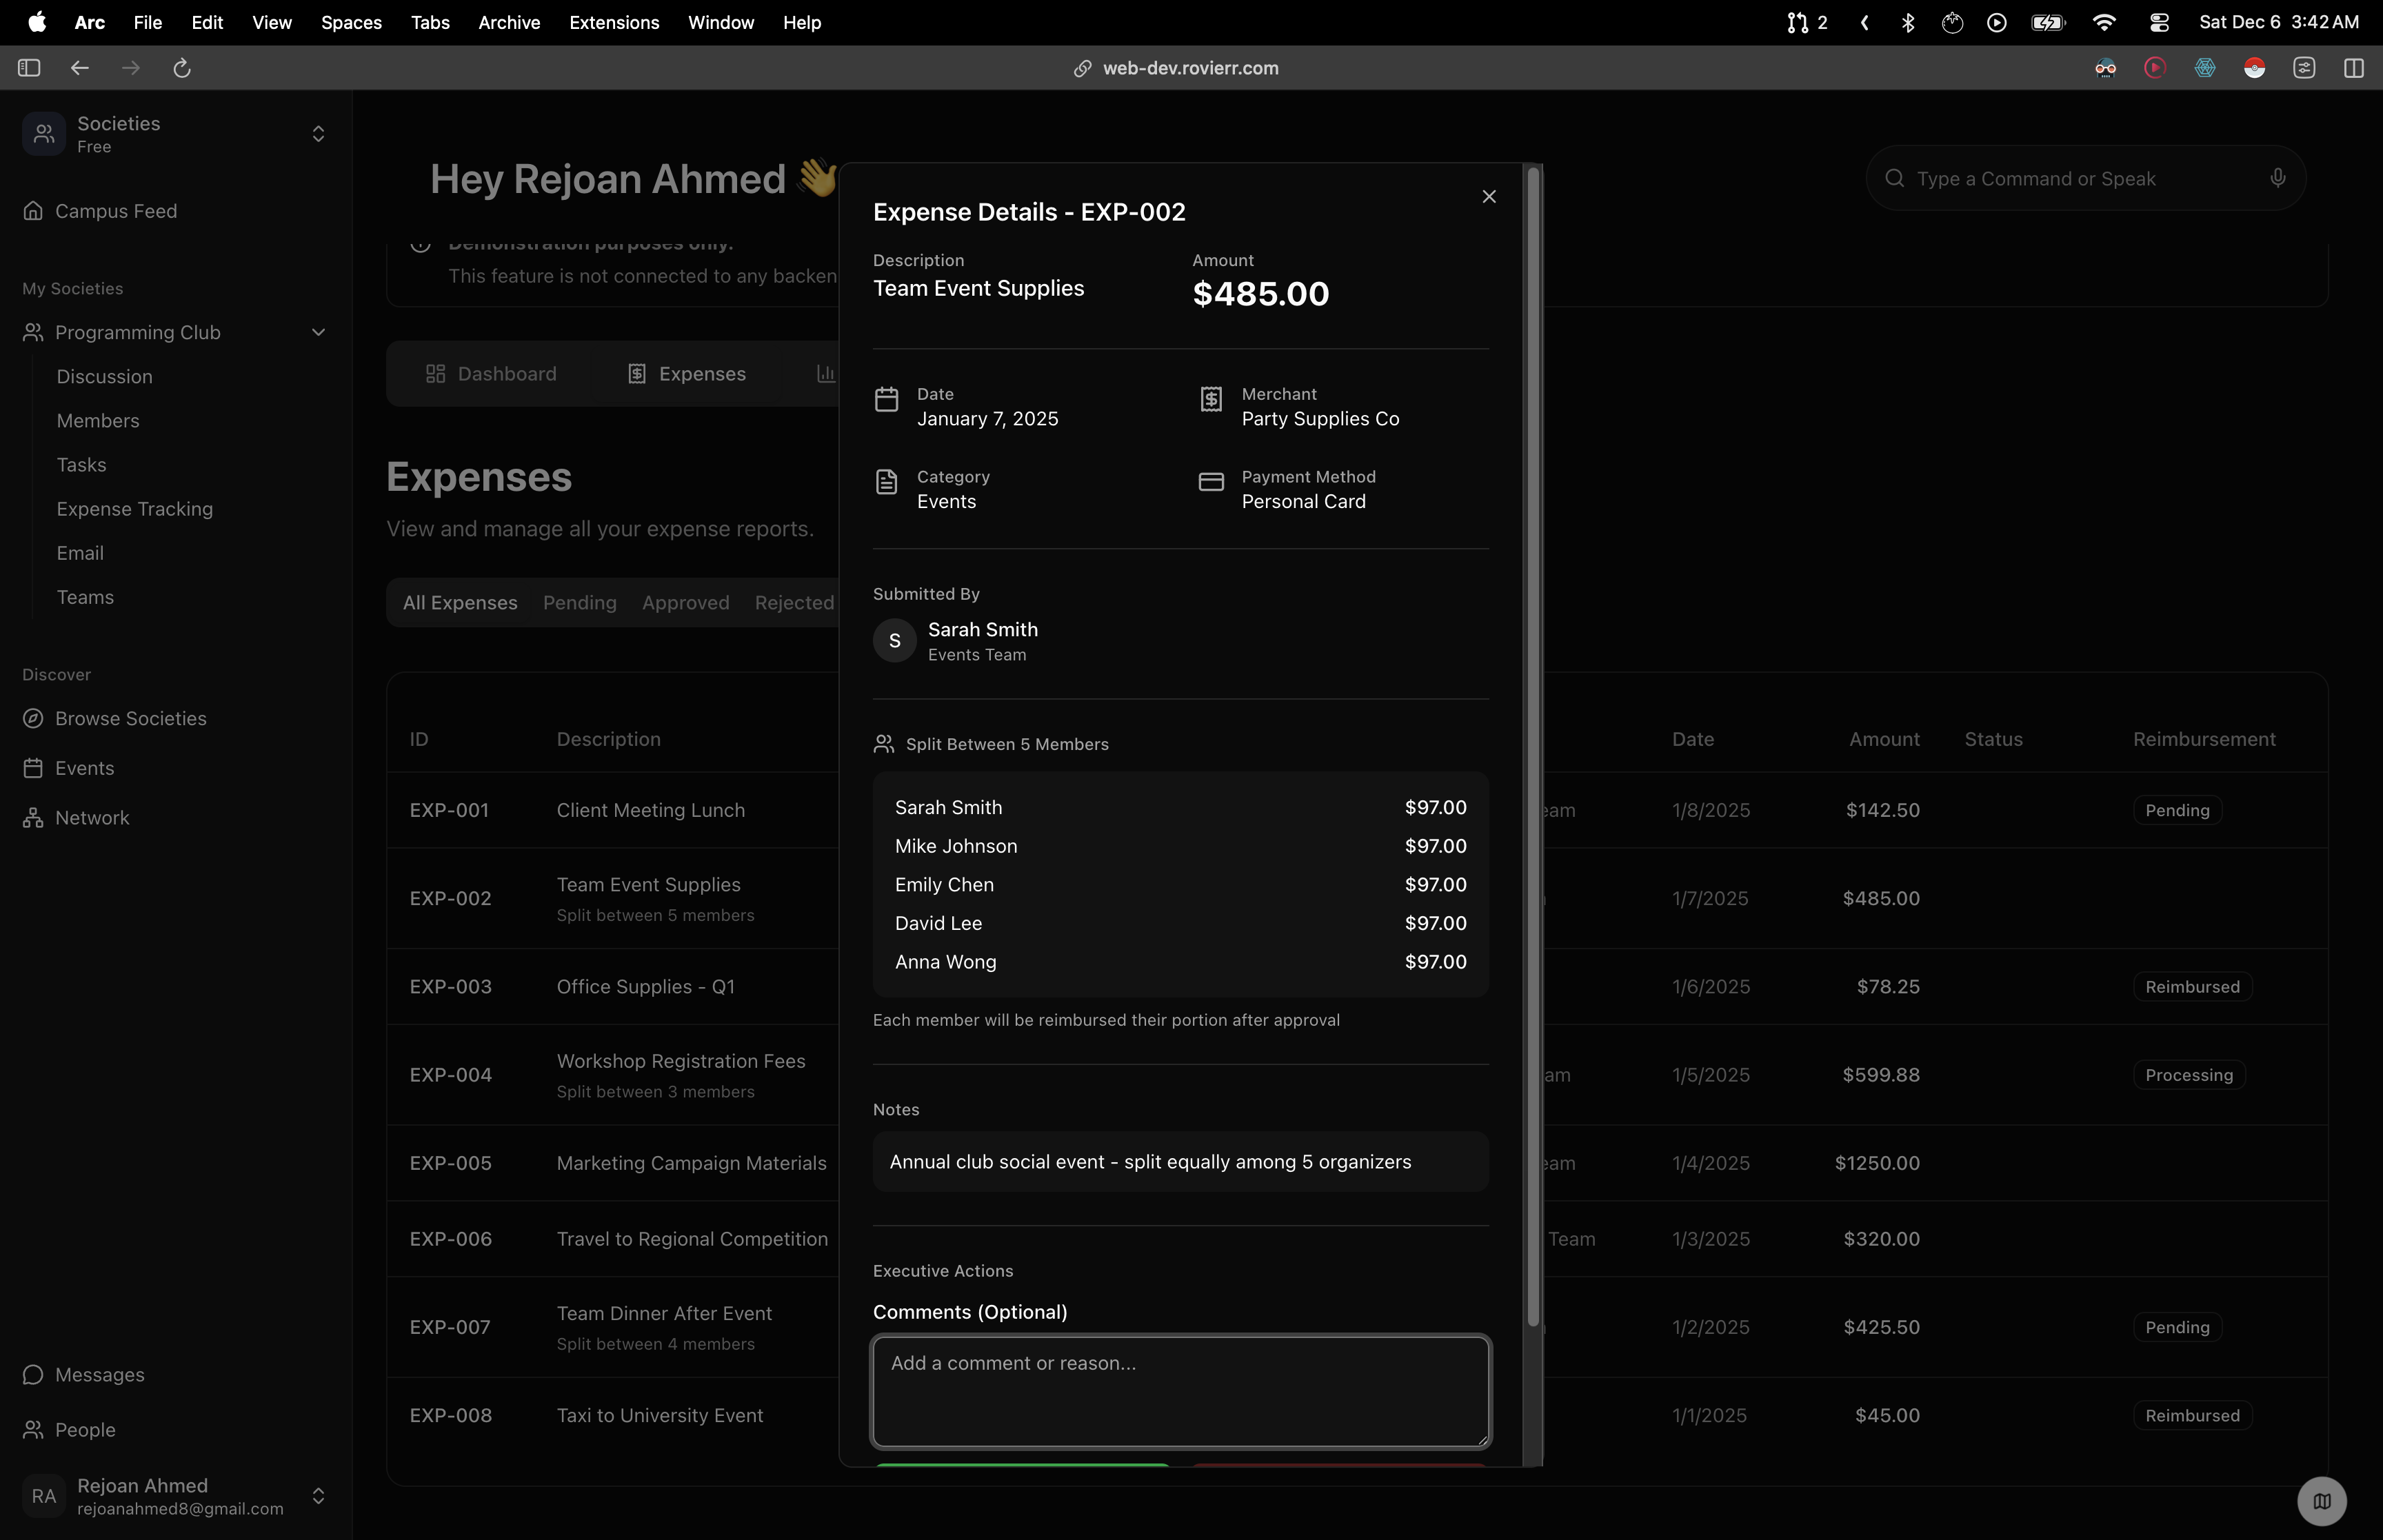Expand the Rejoan Ahmed account menu

(x=318, y=1495)
